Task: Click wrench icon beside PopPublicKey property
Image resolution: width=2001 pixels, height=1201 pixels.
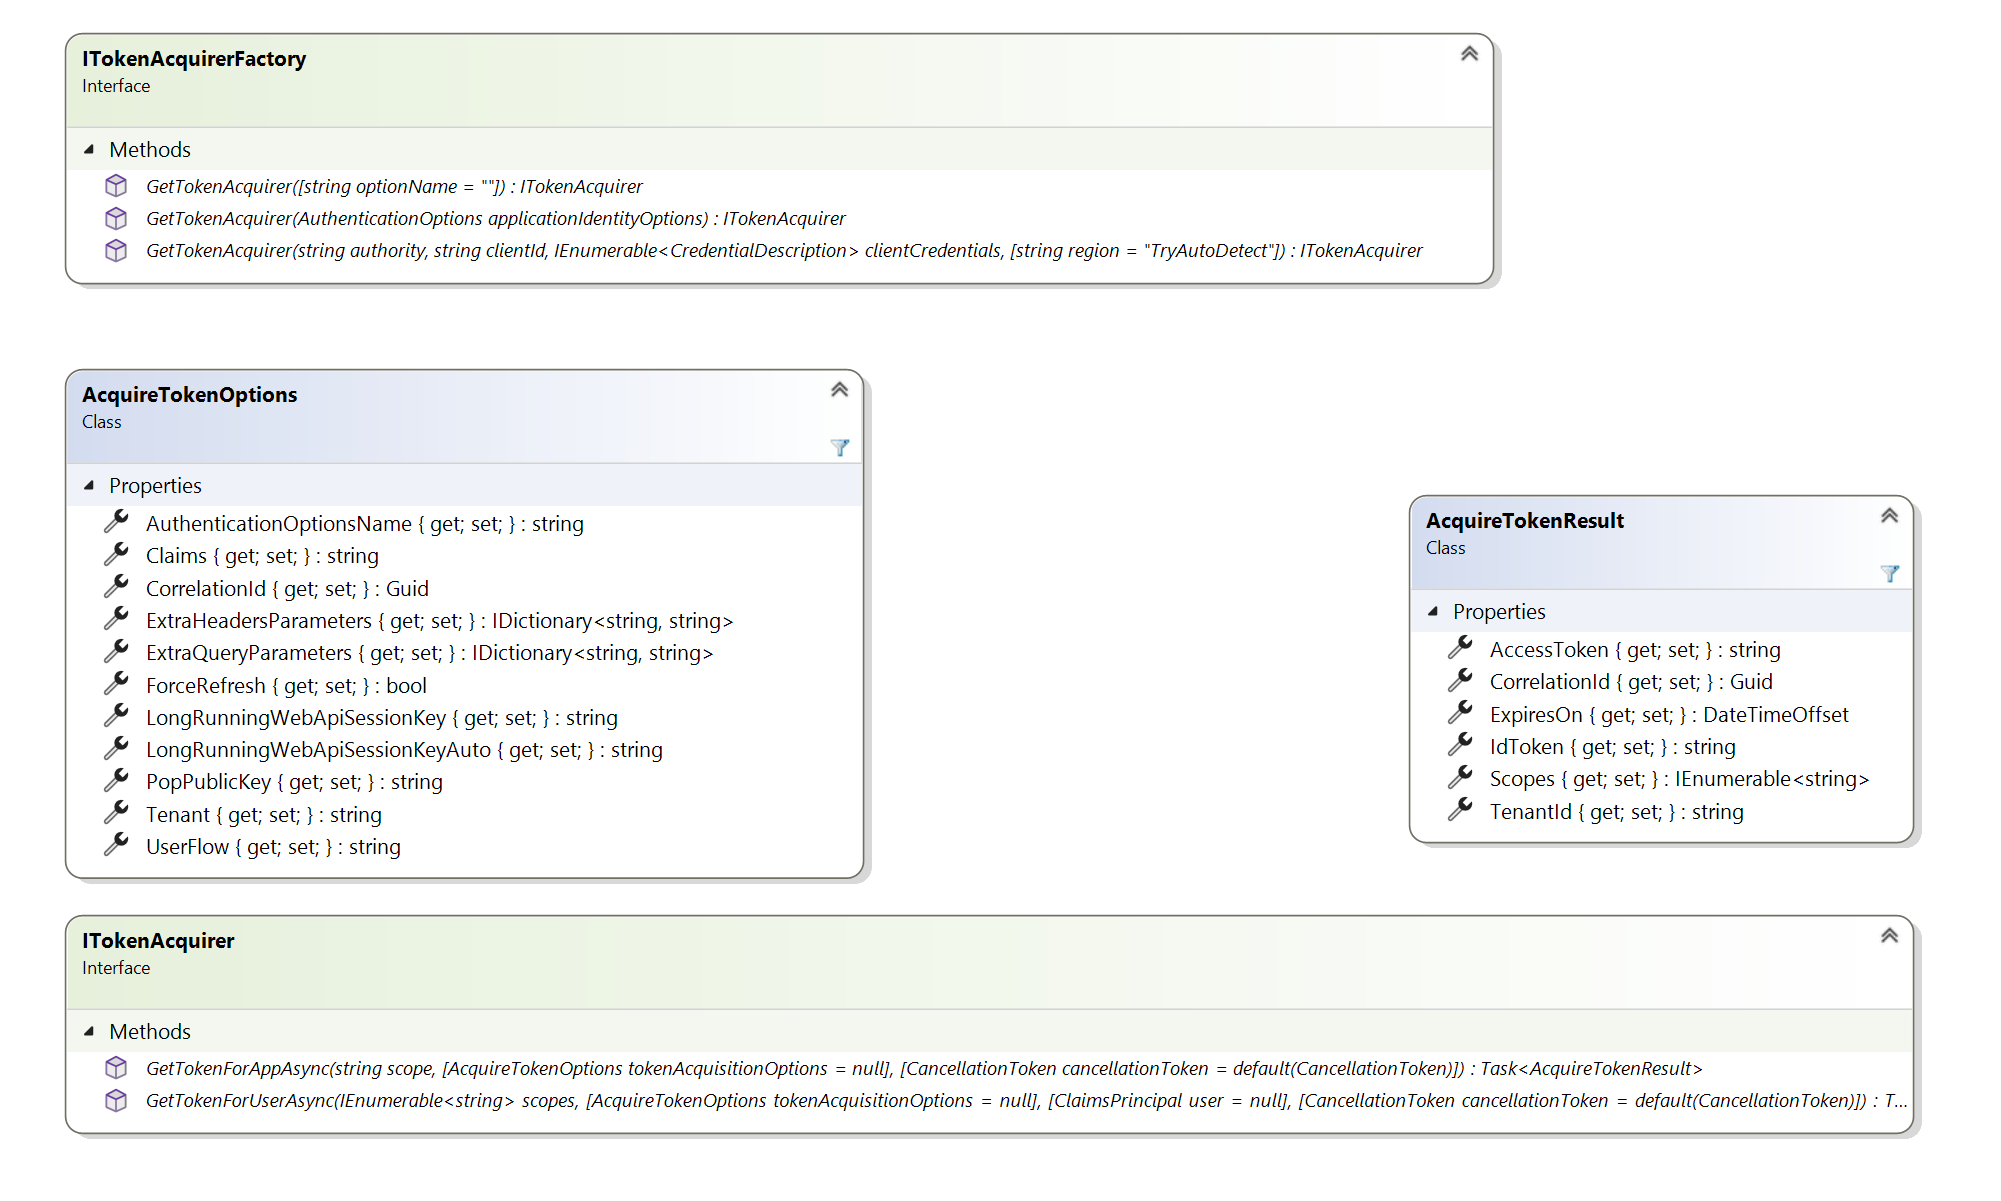Action: click(x=116, y=780)
